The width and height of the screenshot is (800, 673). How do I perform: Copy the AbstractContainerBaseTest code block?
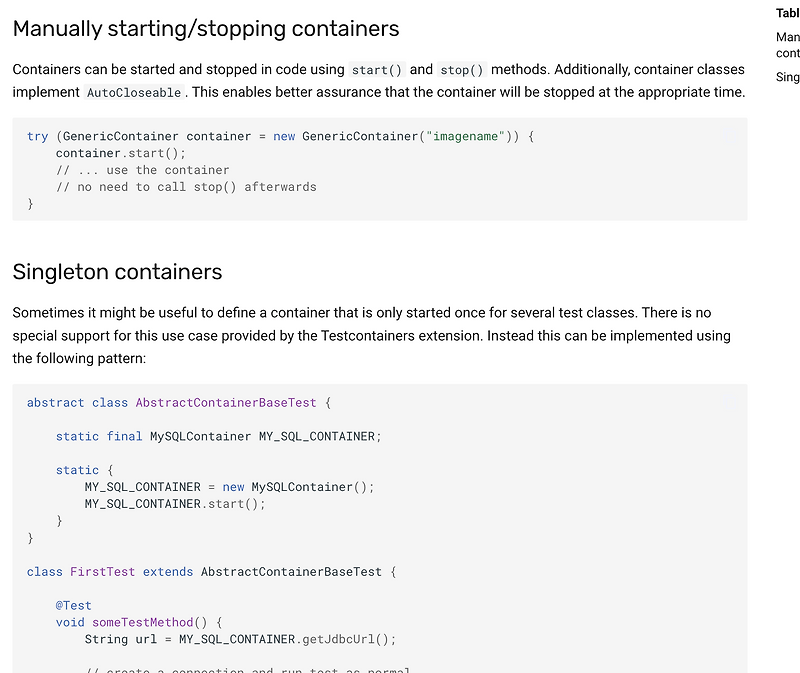(732, 400)
